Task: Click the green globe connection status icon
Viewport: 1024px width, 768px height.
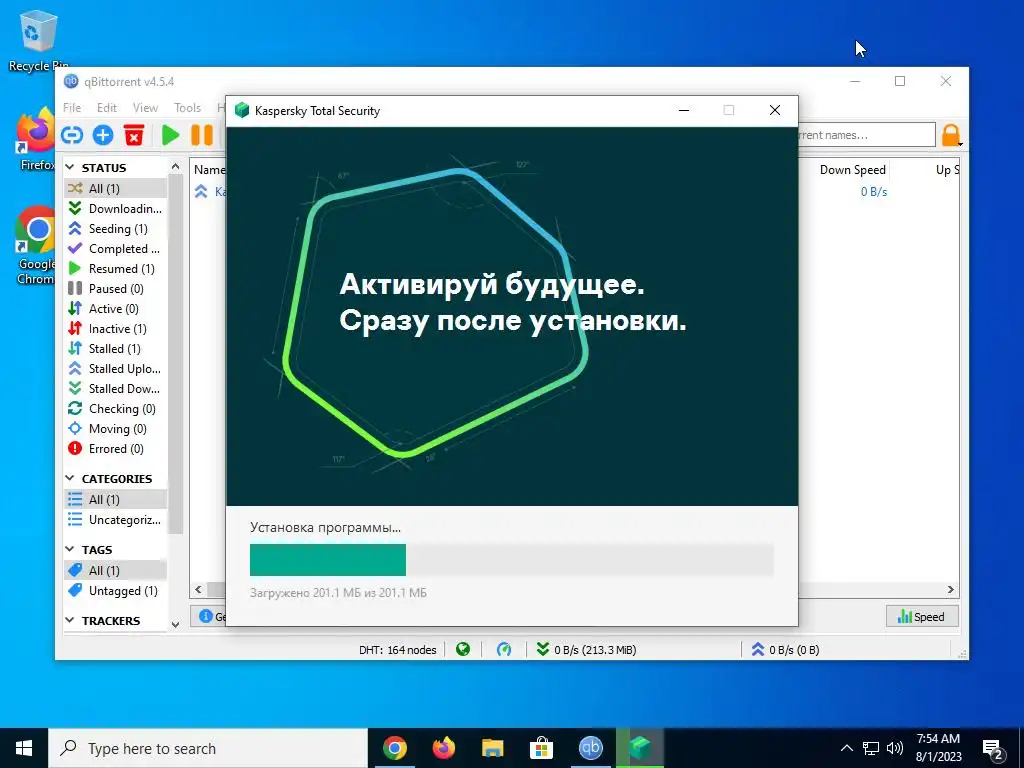Action: pyautogui.click(x=463, y=649)
